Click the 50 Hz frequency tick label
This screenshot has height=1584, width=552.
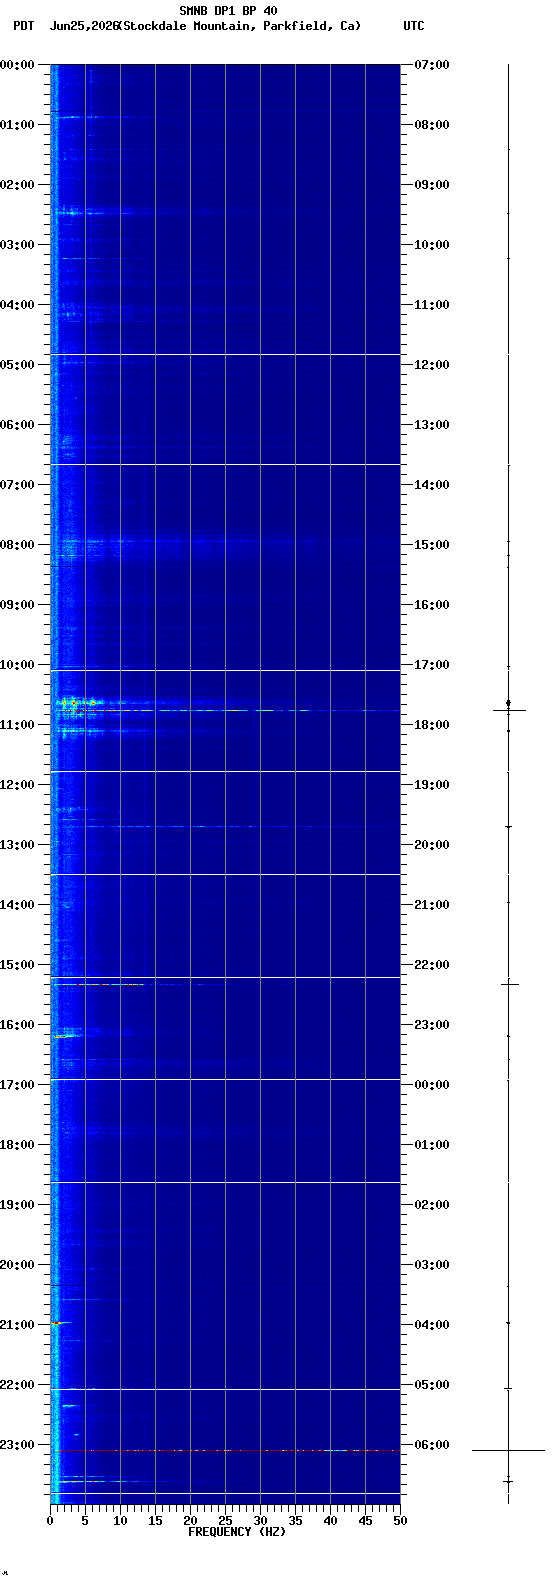(400, 1521)
